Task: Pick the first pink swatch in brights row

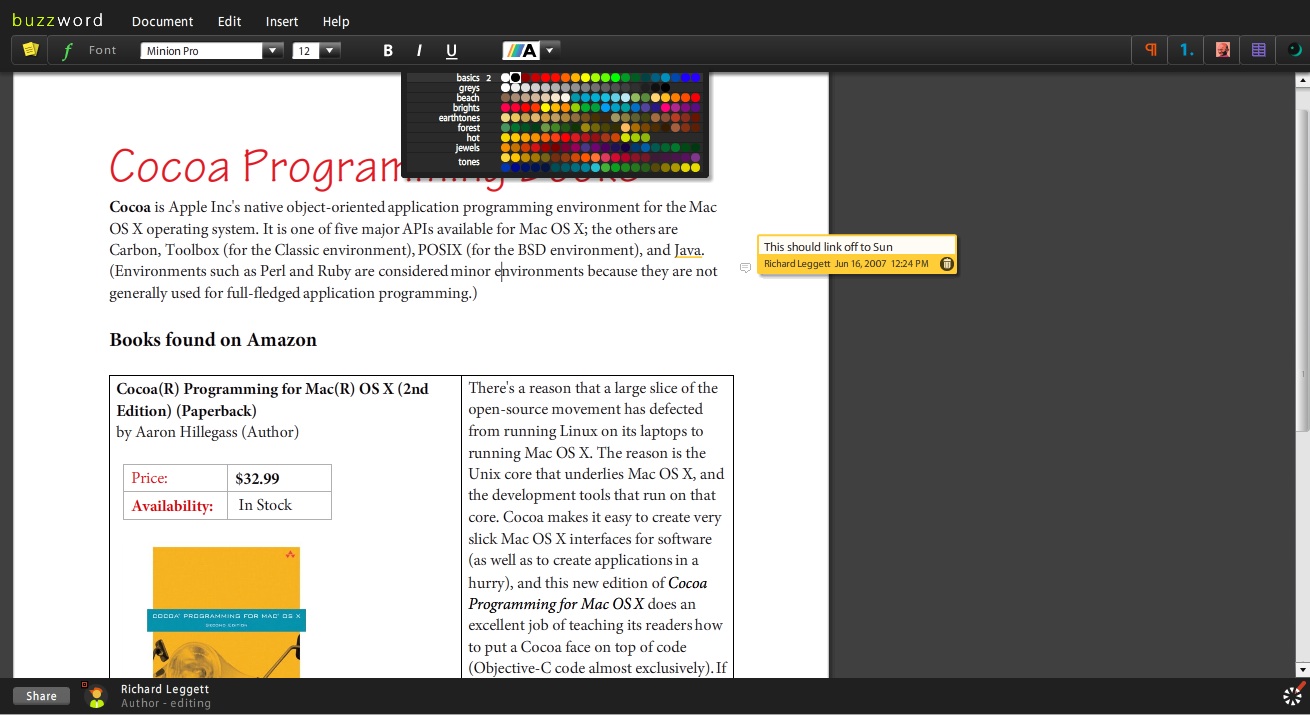Action: [x=505, y=108]
